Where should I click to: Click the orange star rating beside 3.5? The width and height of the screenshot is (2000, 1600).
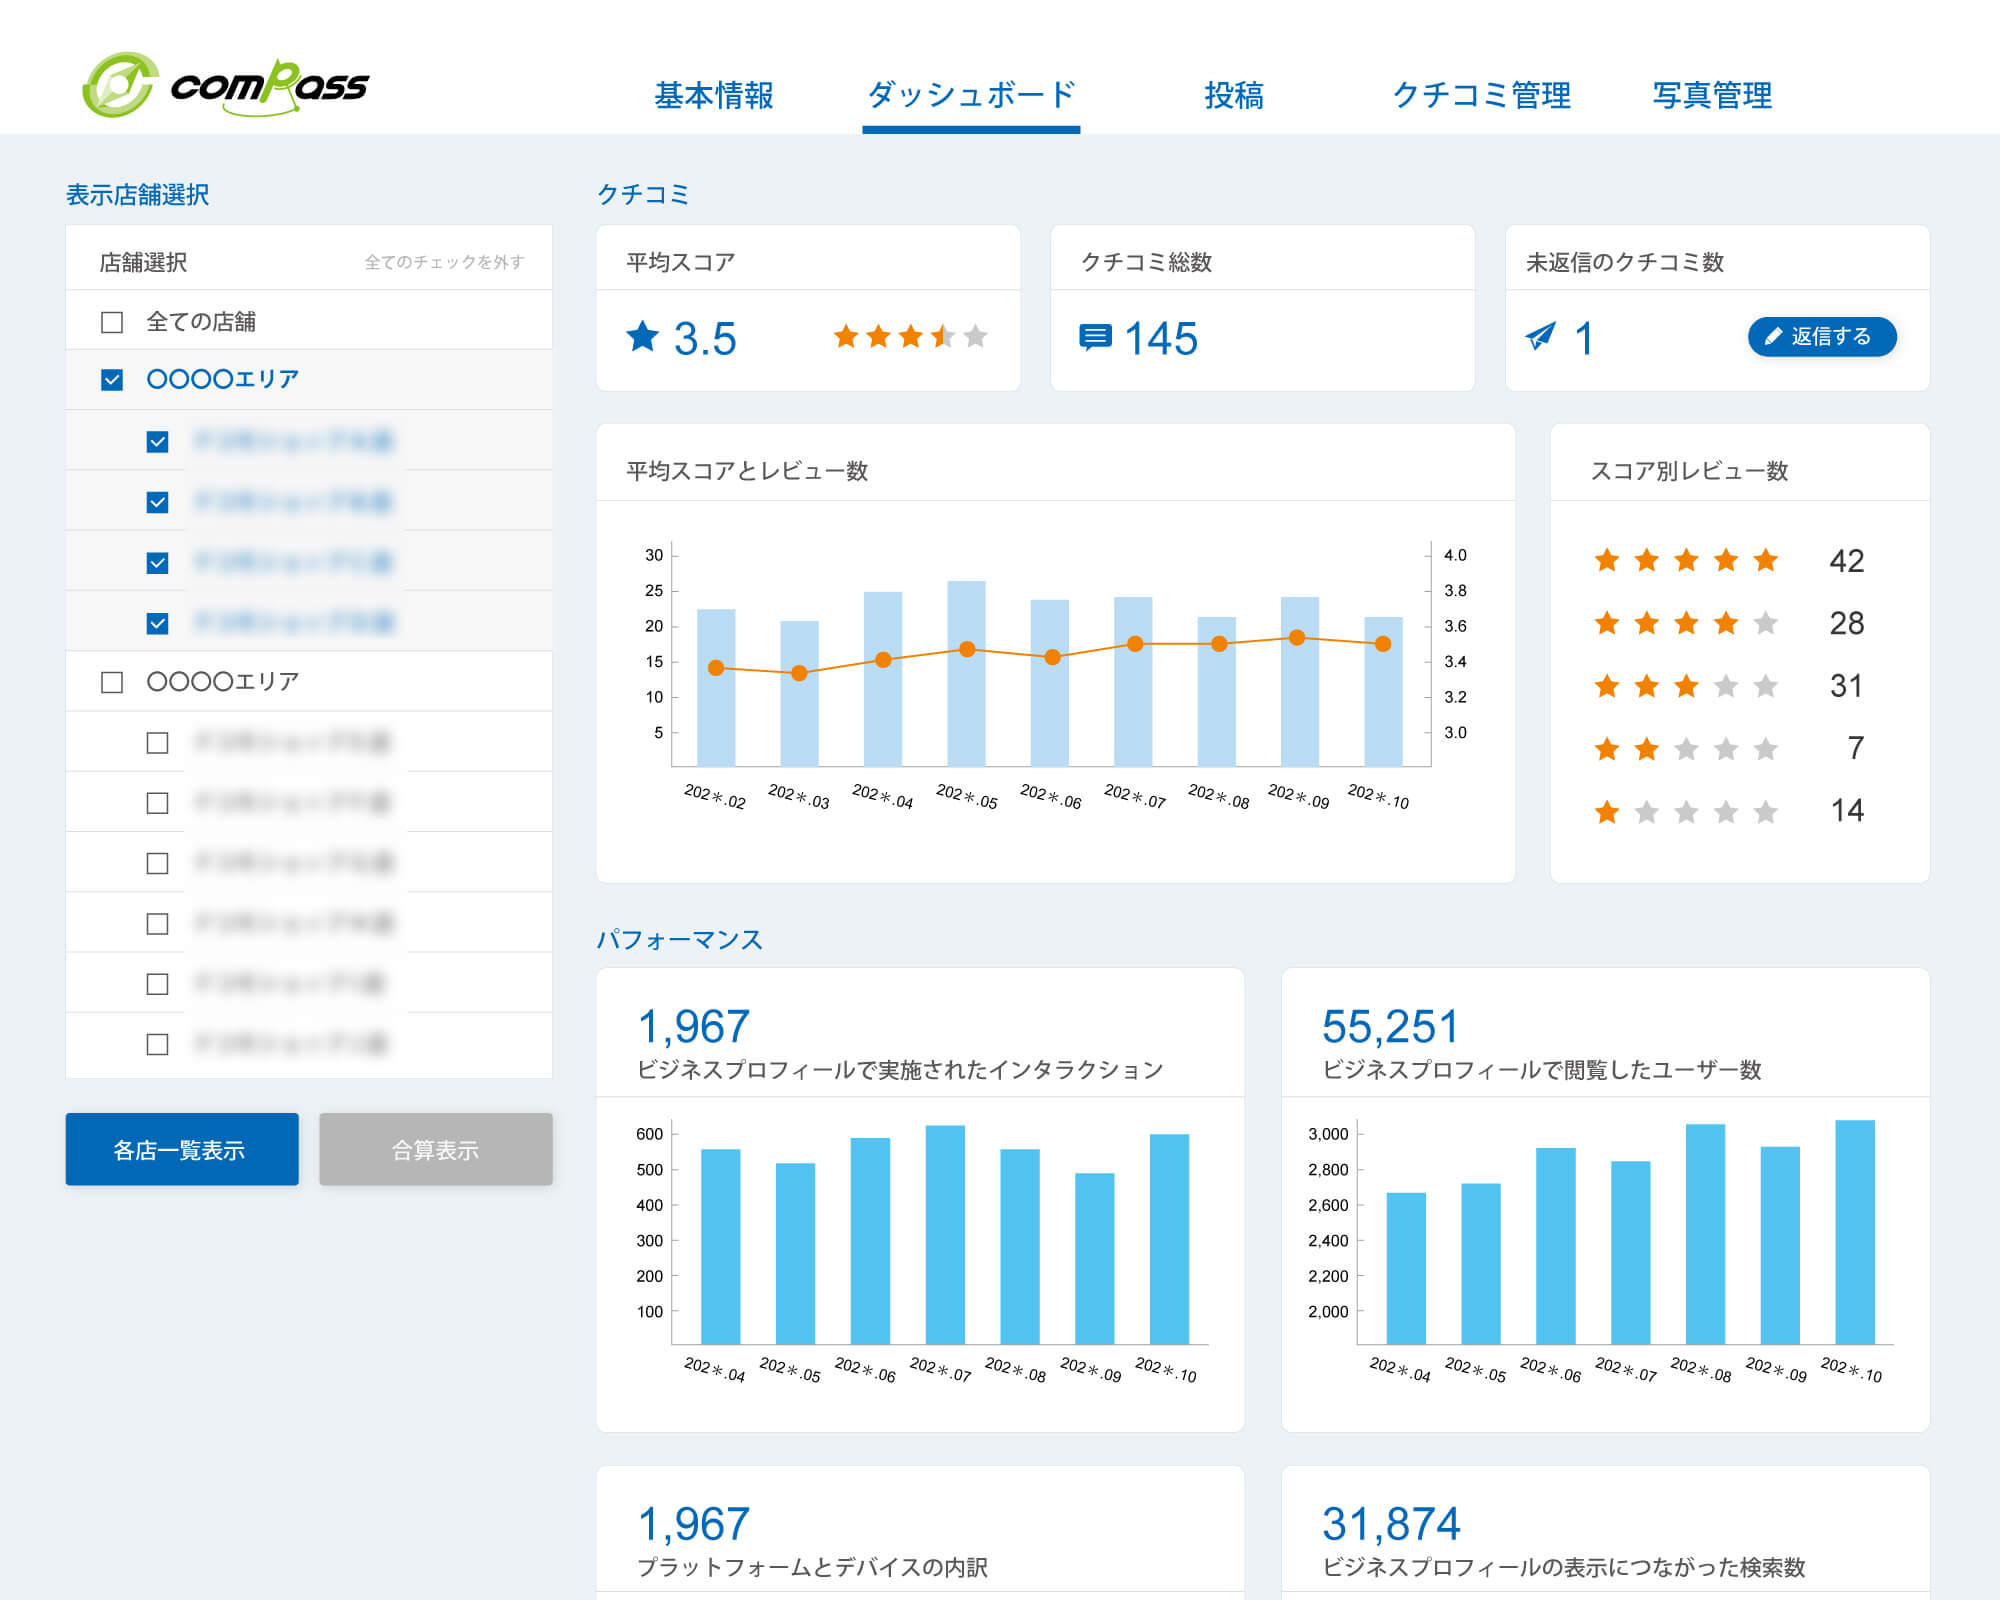click(x=911, y=337)
